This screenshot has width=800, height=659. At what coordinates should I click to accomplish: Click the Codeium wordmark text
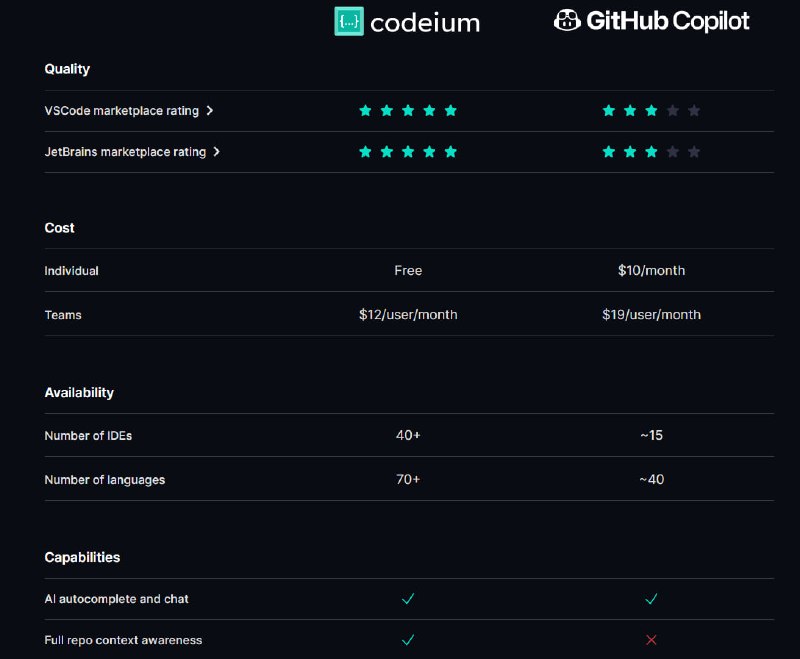pos(425,23)
